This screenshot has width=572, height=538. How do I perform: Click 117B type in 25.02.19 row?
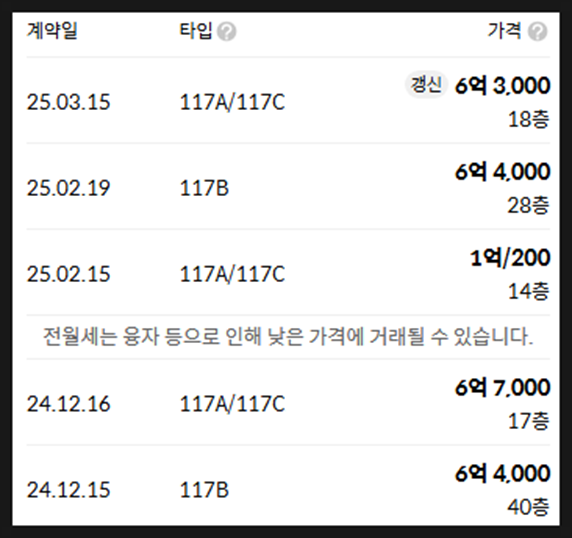tap(204, 188)
